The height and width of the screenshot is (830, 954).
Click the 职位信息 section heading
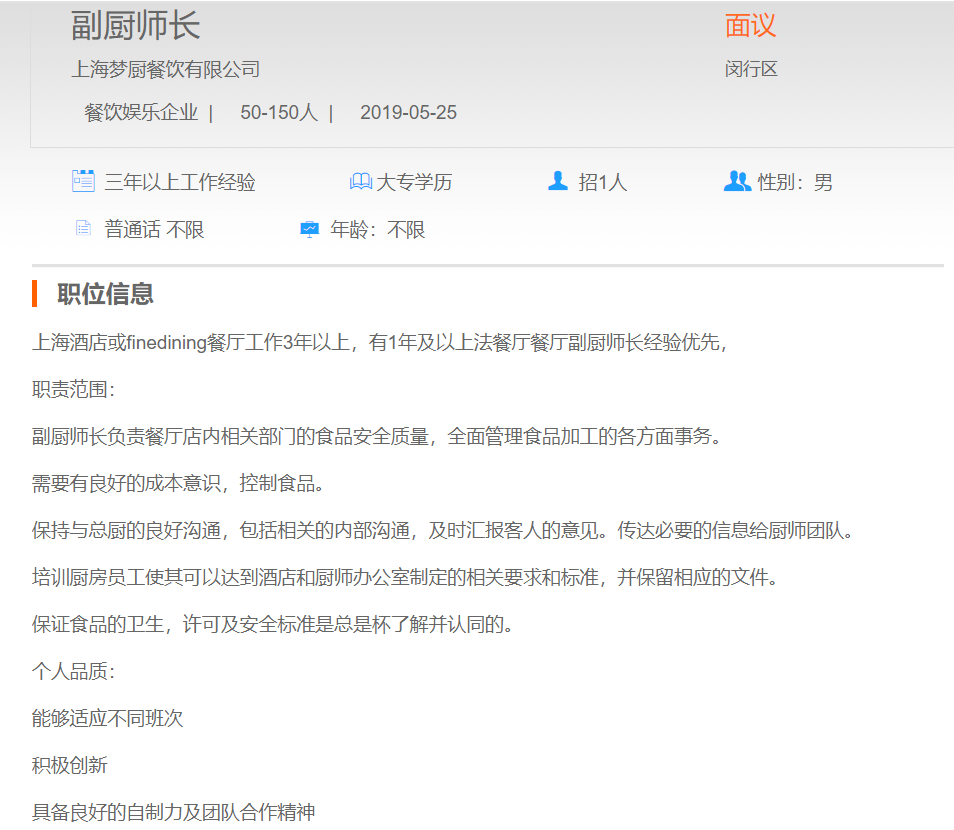click(105, 294)
